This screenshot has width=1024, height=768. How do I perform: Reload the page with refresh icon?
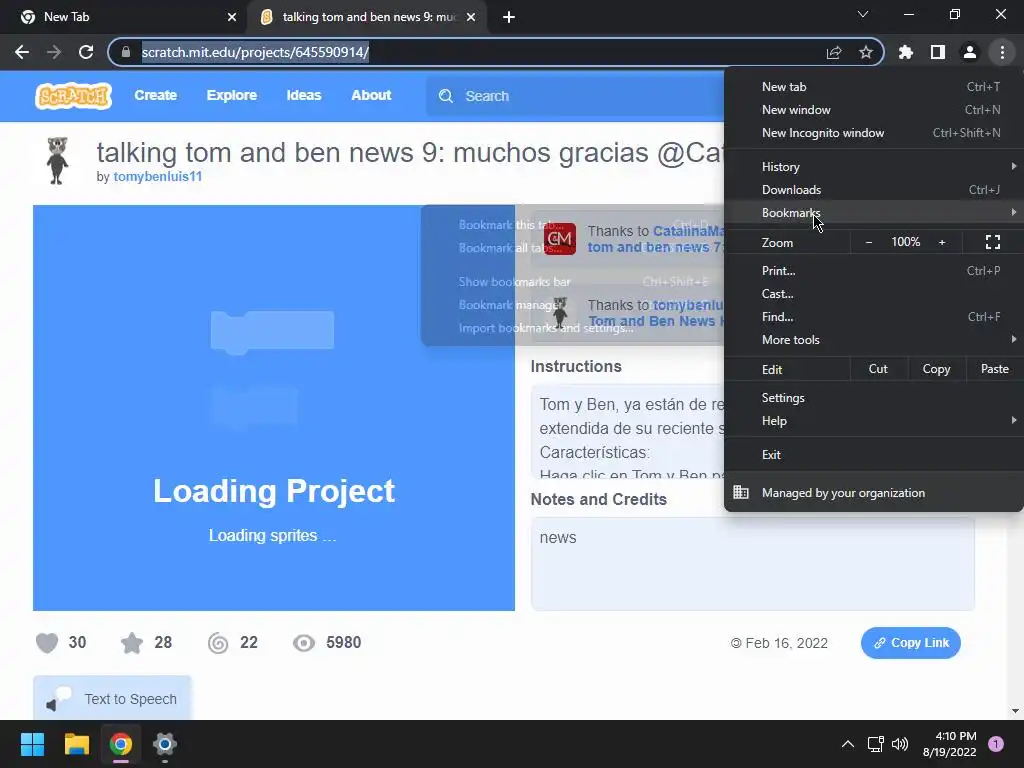(x=86, y=52)
